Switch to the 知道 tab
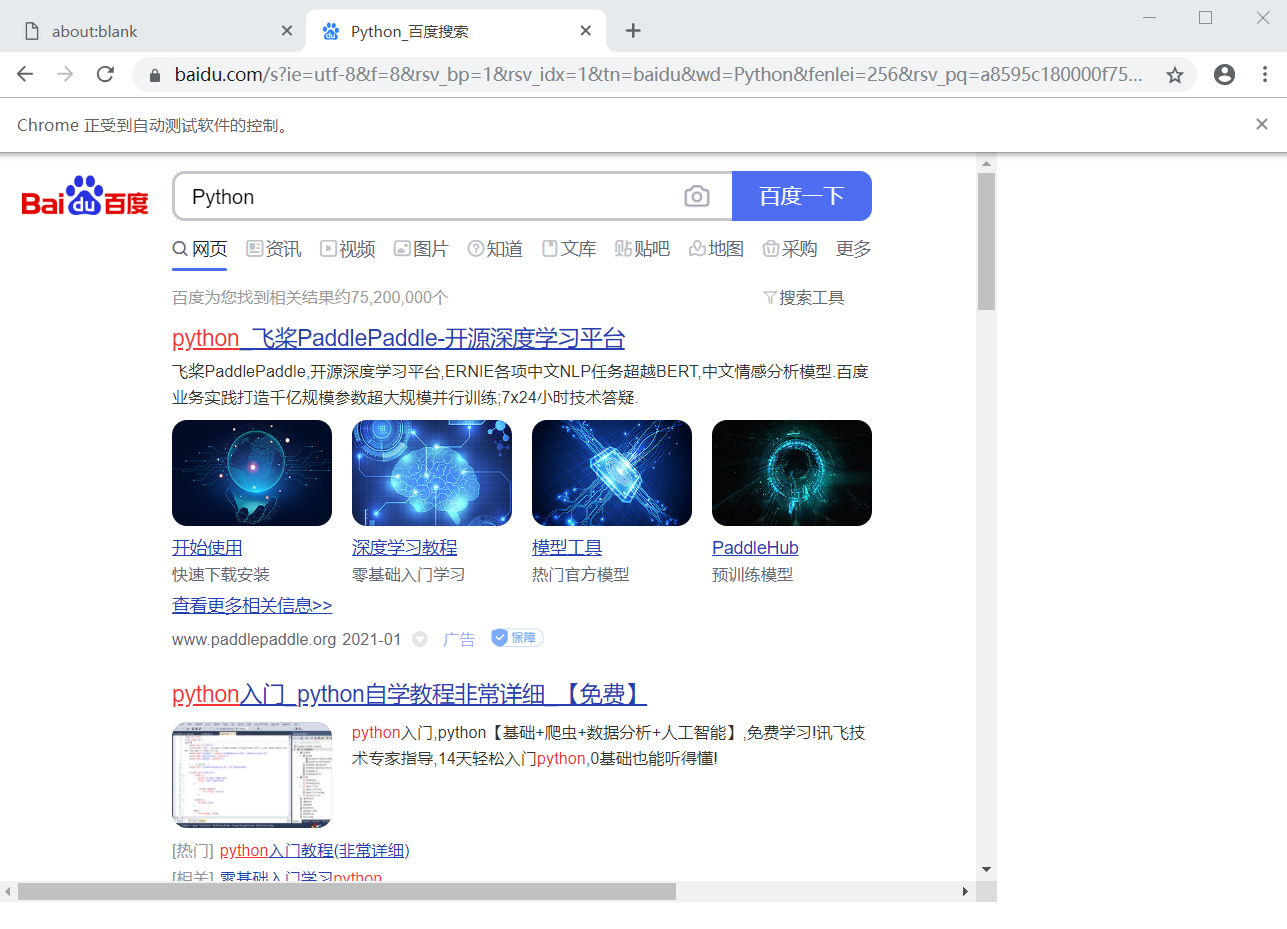 (x=495, y=248)
